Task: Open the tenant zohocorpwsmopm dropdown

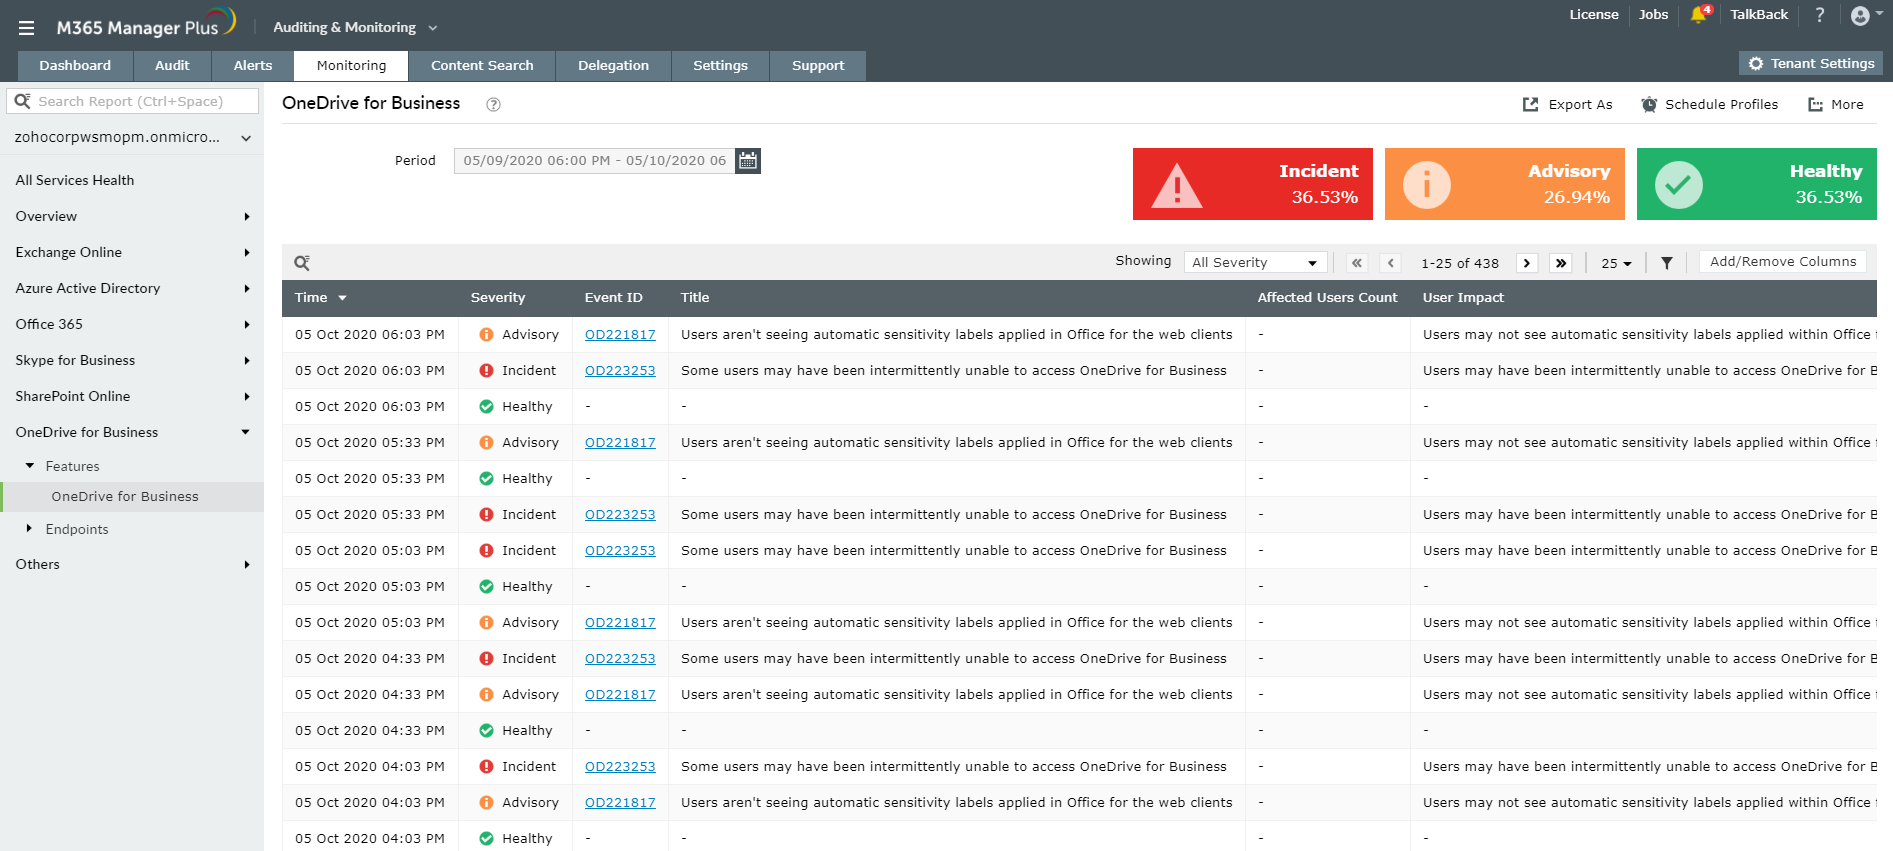Action: [x=132, y=137]
